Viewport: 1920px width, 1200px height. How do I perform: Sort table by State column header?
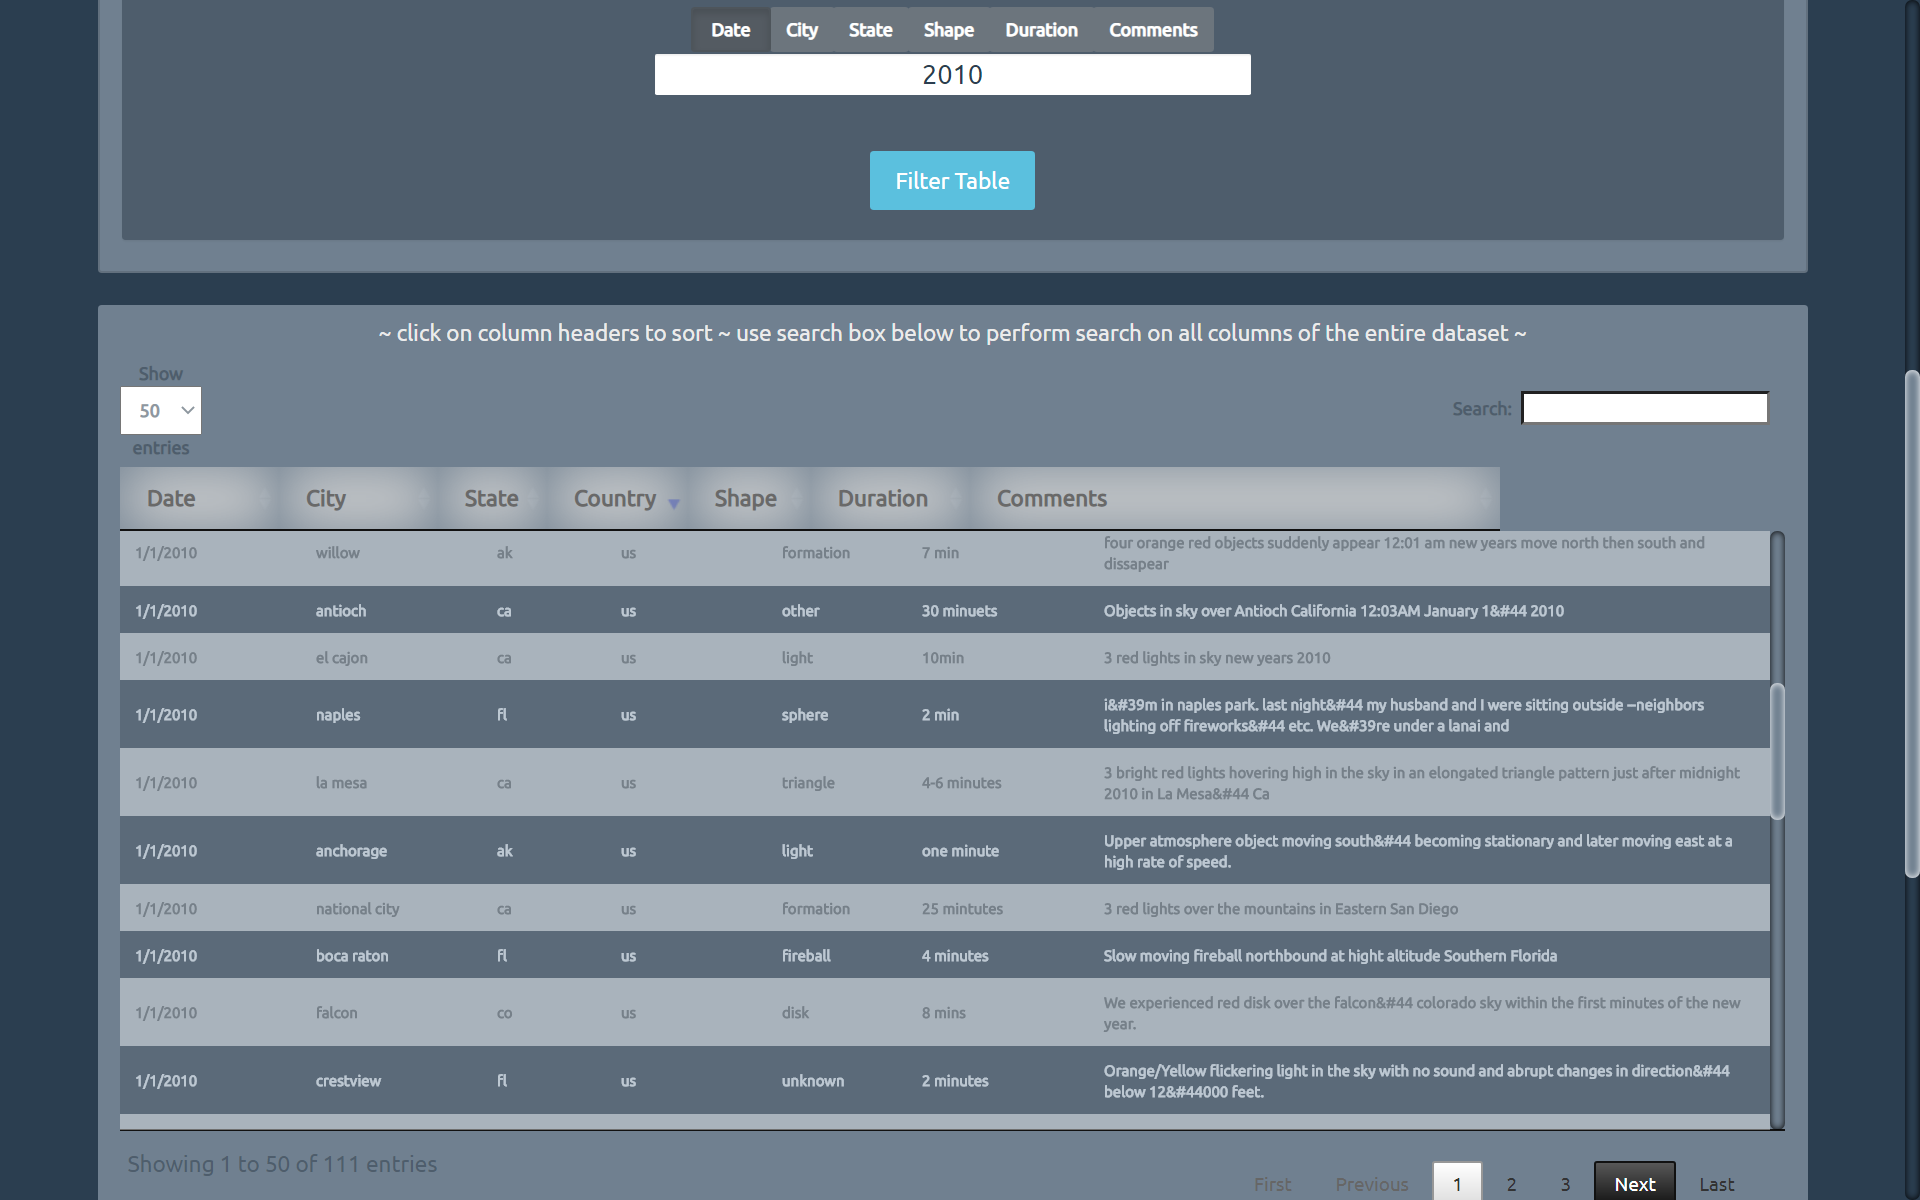pos(491,498)
